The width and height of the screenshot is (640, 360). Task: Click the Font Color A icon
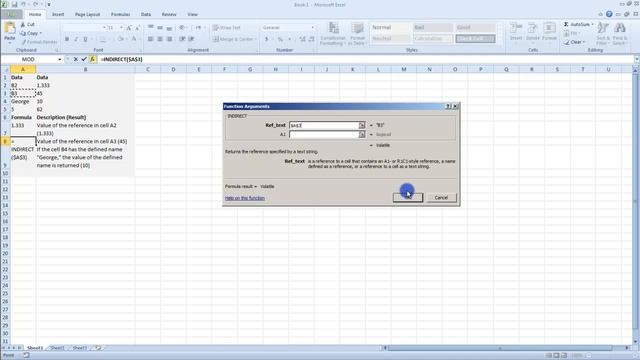[133, 39]
